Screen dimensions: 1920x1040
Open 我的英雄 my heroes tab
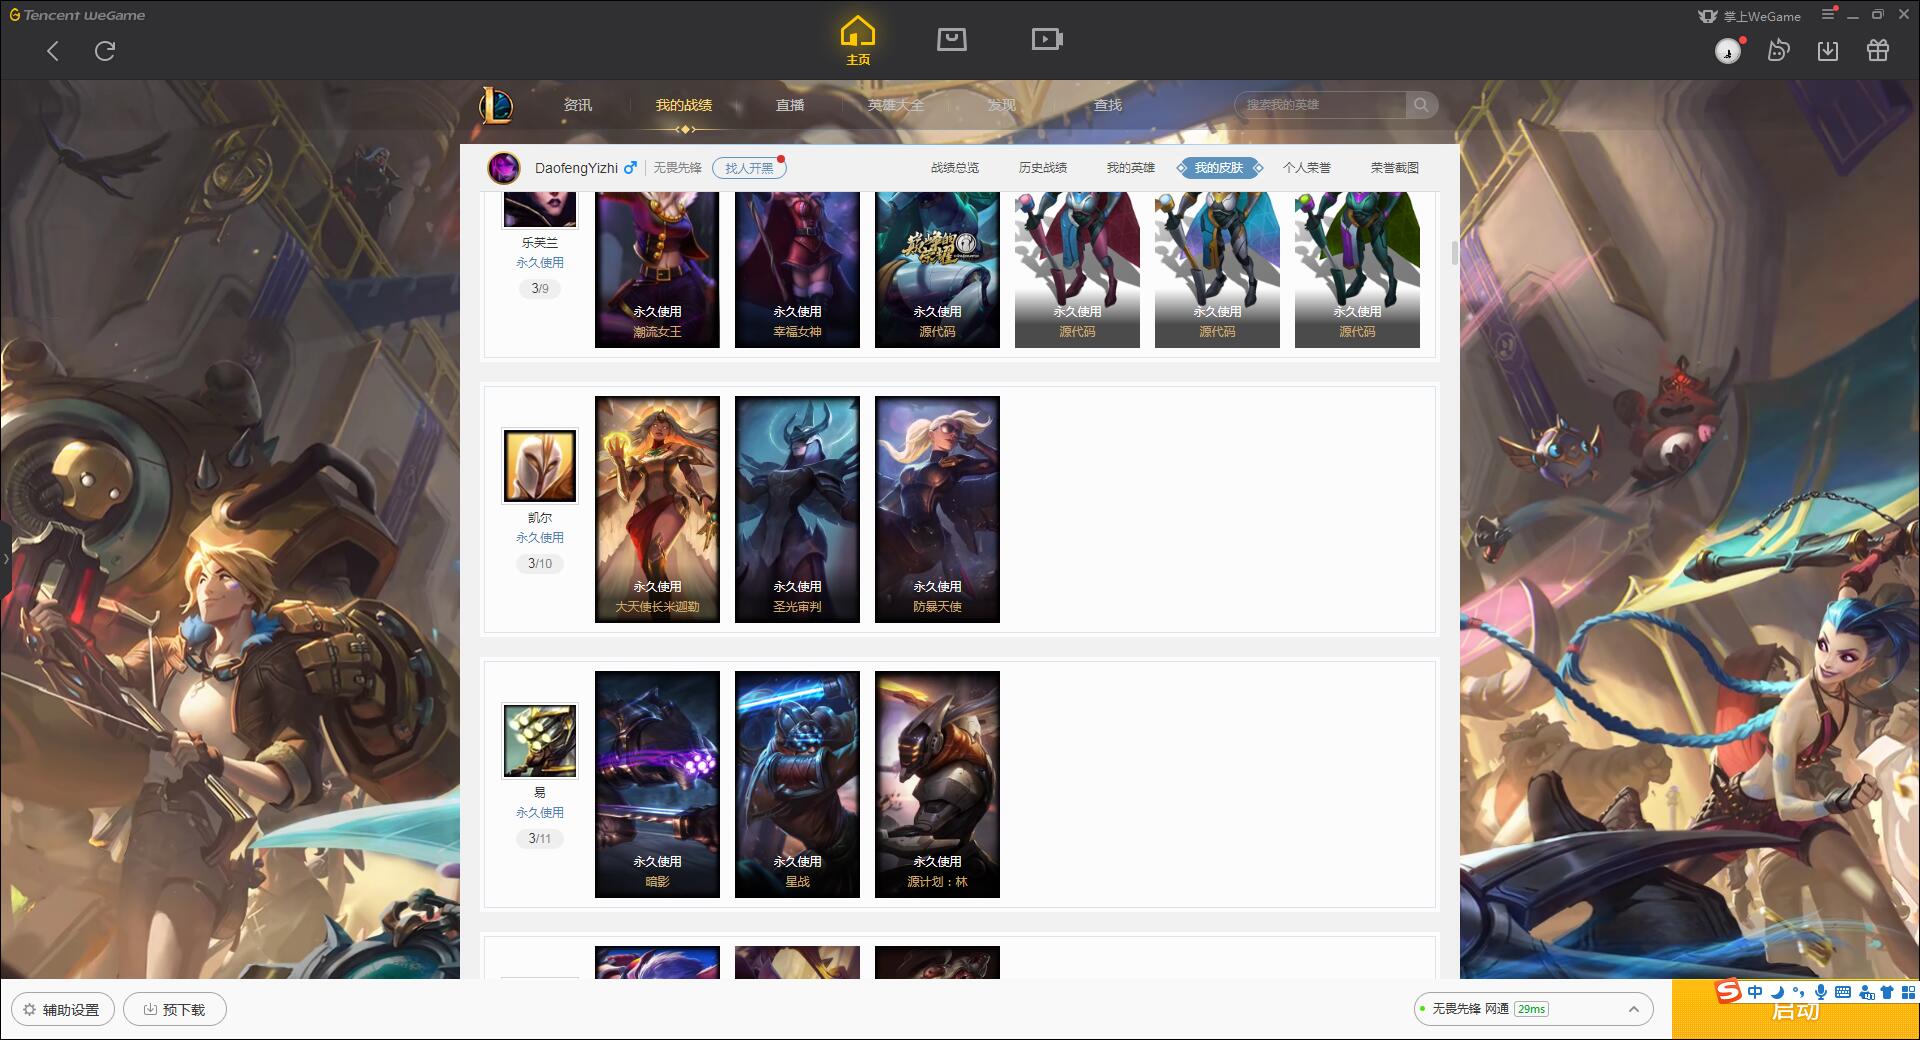tap(1131, 168)
